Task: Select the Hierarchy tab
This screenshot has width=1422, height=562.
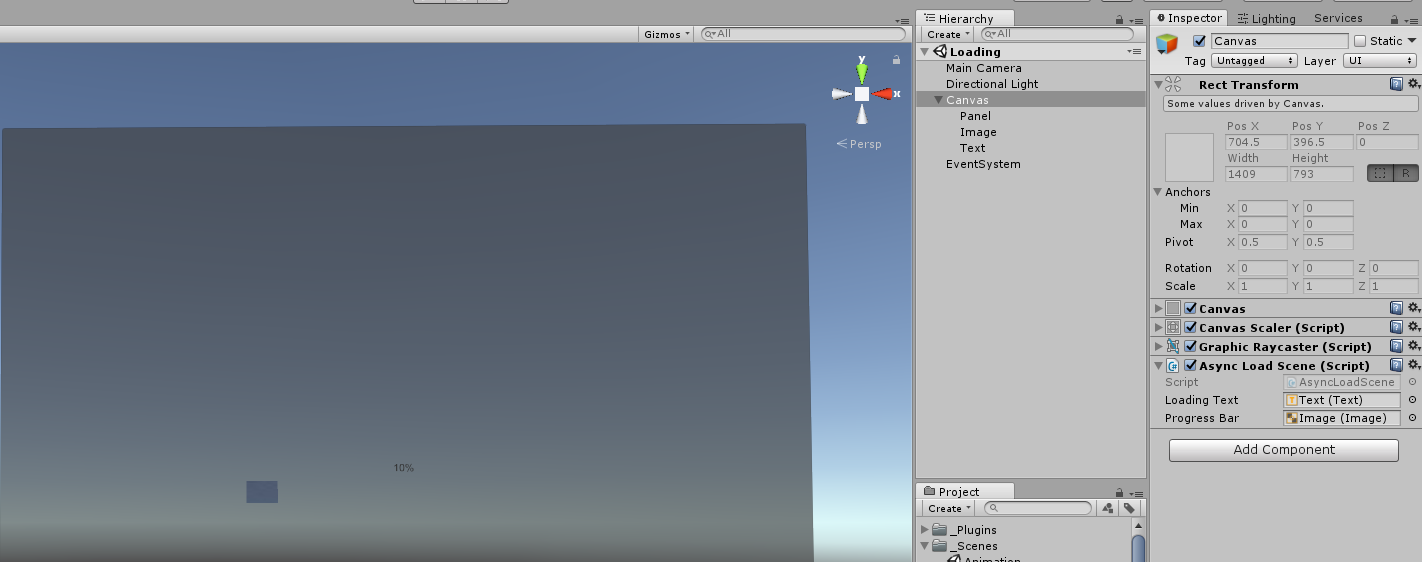Action: click(965, 18)
